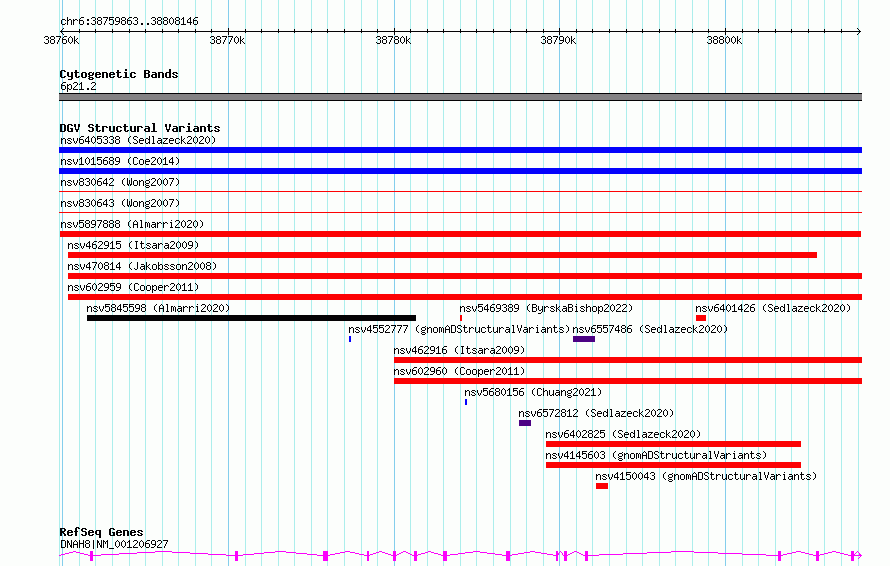Select the red bar under nsv470814

(x=465, y=276)
